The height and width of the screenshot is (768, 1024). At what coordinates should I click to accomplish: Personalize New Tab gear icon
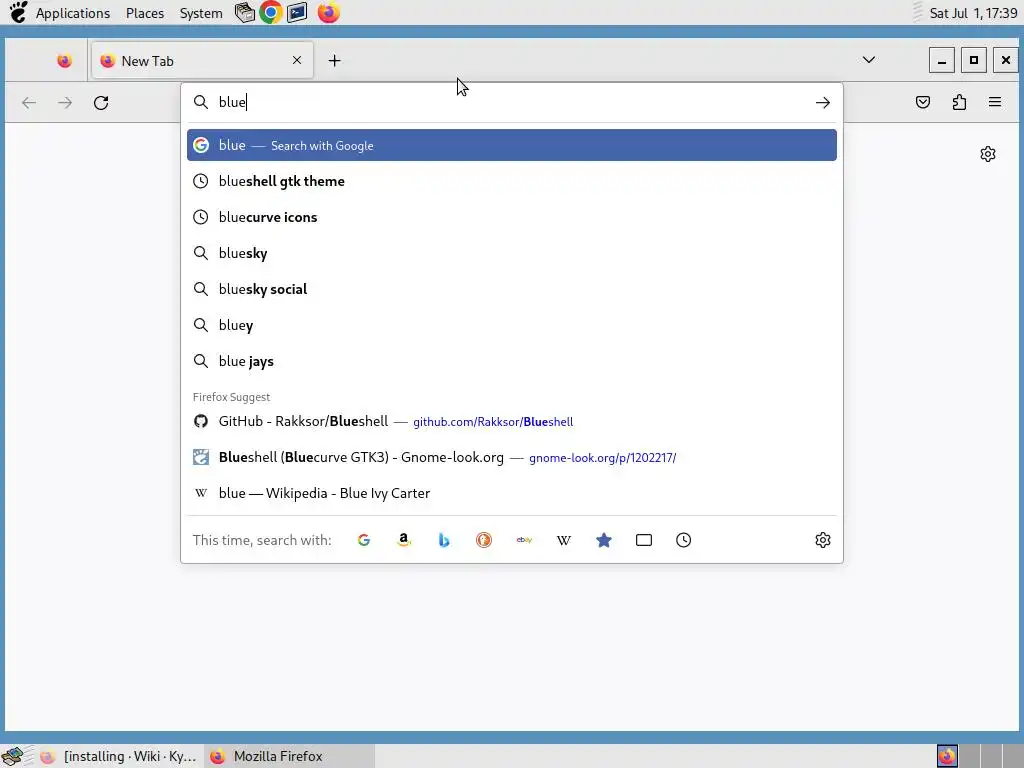[x=987, y=154]
